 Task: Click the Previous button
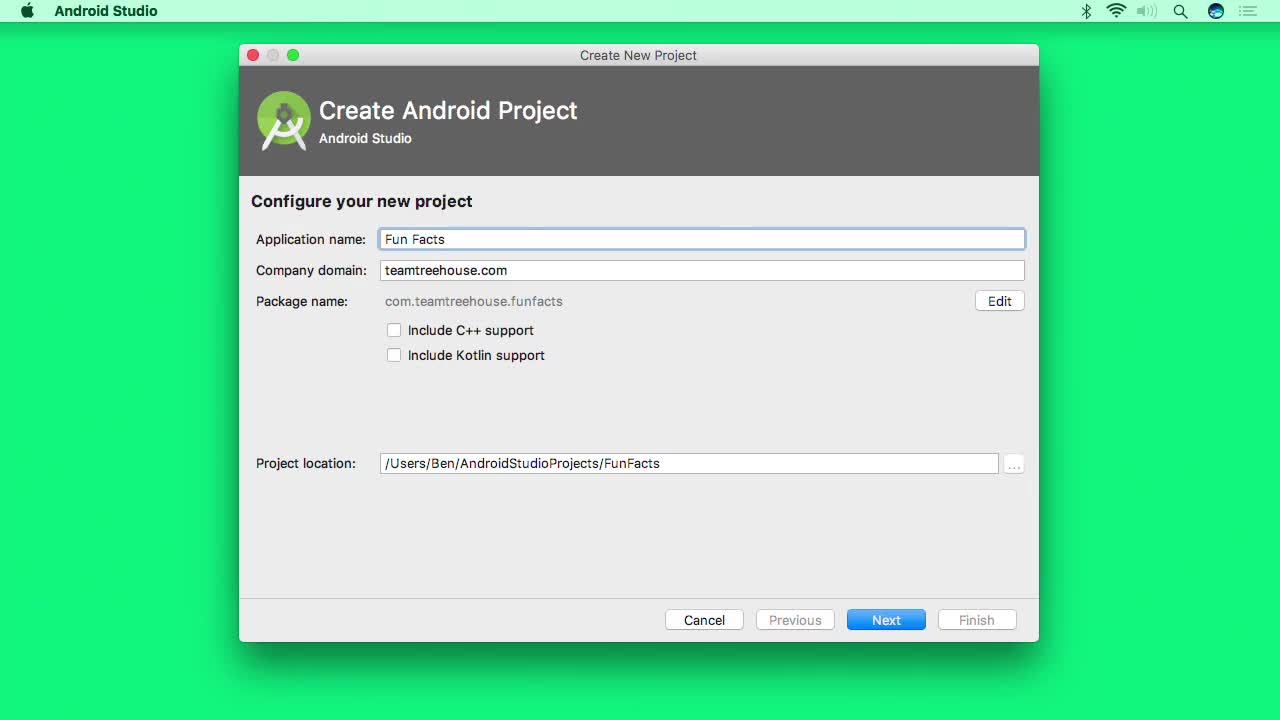[795, 619]
